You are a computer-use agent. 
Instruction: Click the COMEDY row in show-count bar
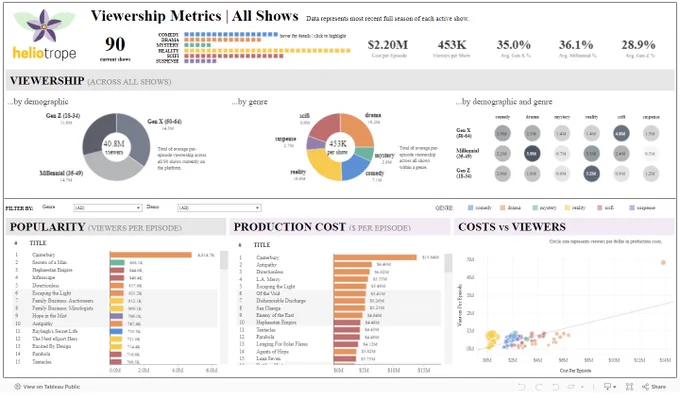231,34
